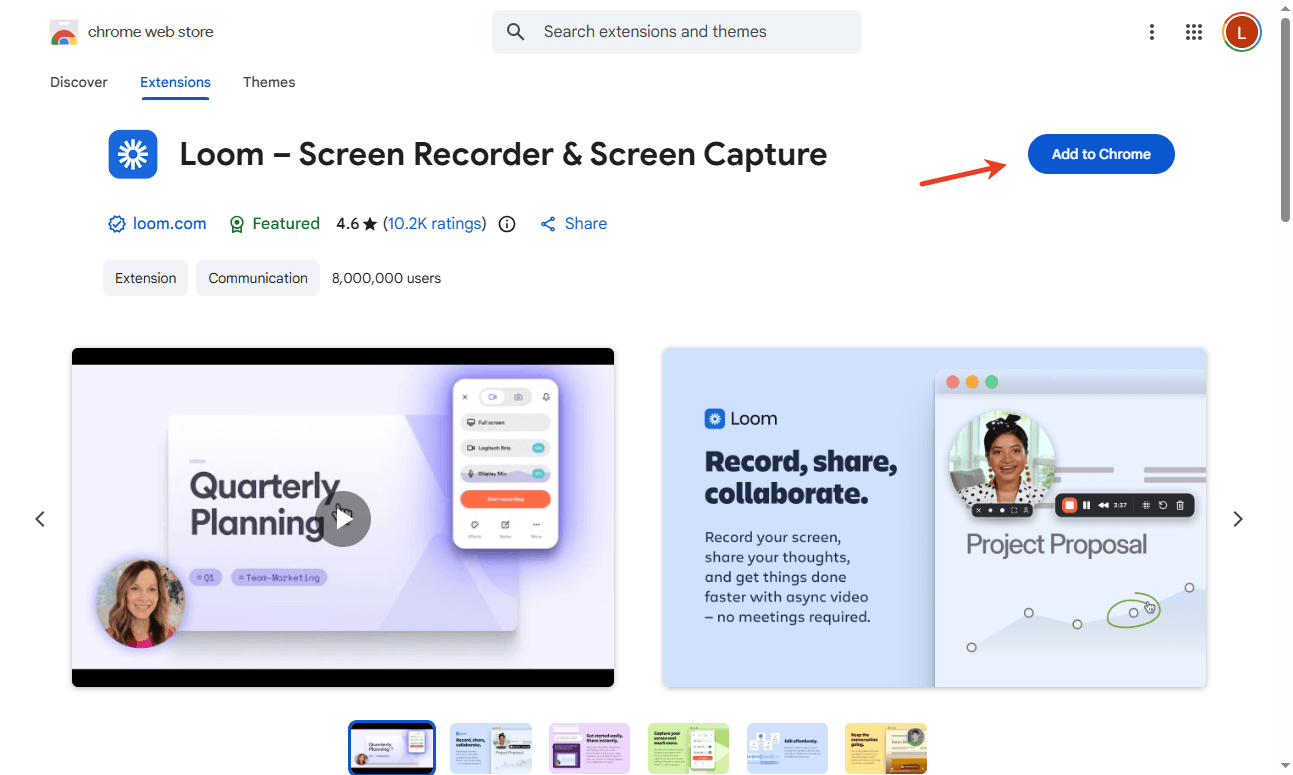Select the third purple screenshot thumbnail
Viewport: 1293px width, 775px height.
pos(590,747)
